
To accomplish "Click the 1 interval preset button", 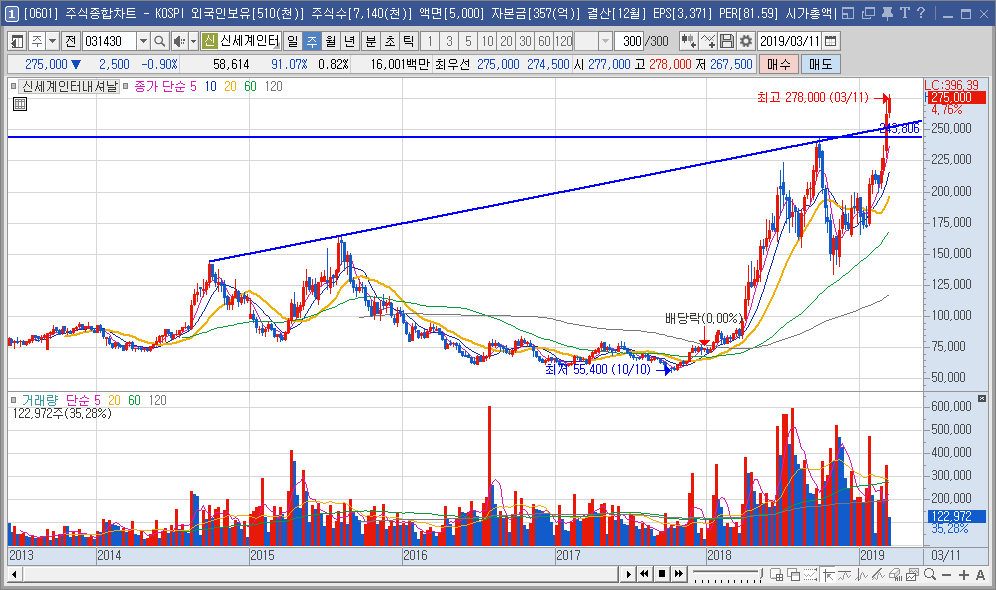I will pos(430,41).
